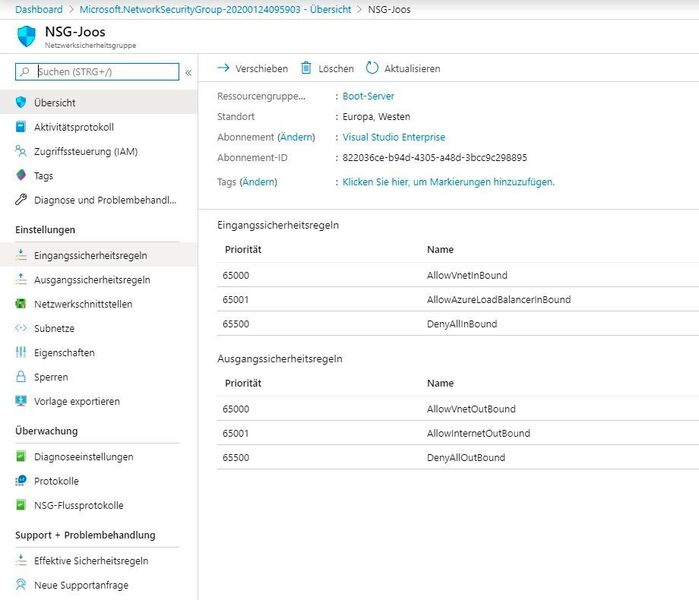This screenshot has width=699, height=600.
Task: Select NSG-Flussprotokolle menu item
Action: point(78,506)
